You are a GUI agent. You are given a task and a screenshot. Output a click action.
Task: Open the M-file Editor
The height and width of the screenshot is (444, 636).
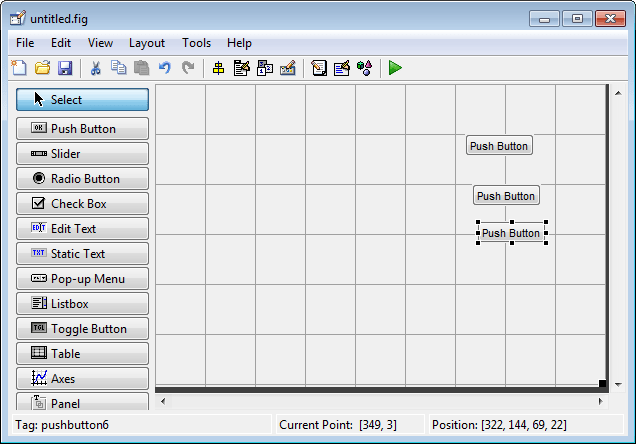(319, 68)
